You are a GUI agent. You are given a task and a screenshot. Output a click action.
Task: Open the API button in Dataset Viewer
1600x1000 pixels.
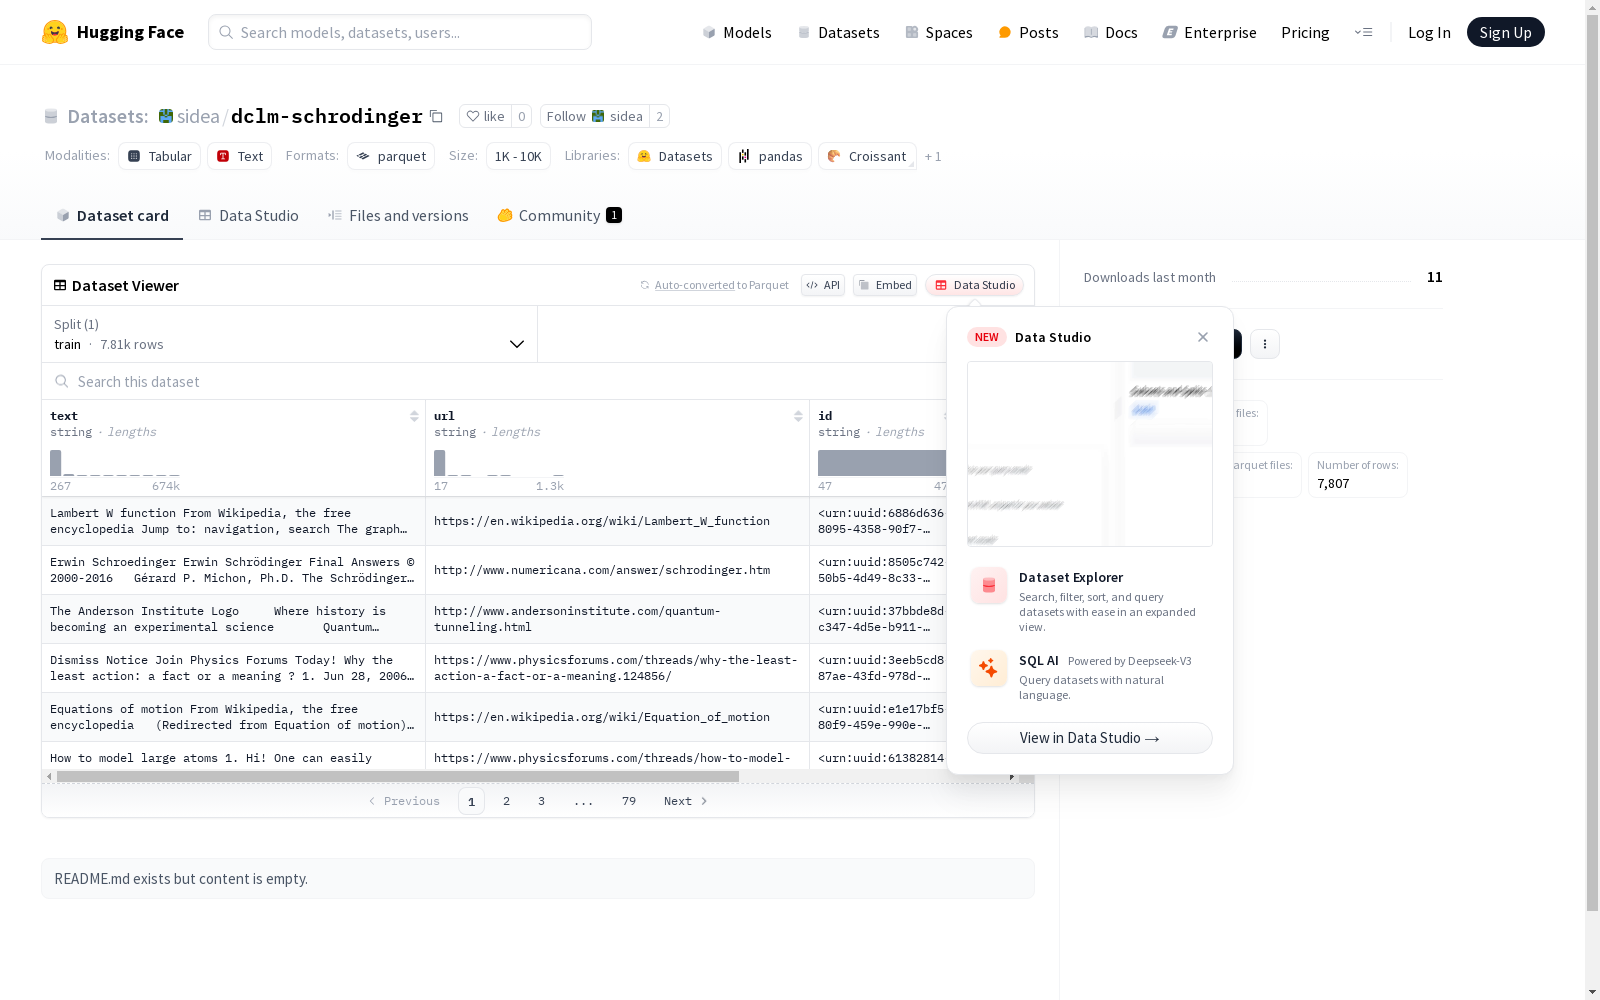pos(823,285)
